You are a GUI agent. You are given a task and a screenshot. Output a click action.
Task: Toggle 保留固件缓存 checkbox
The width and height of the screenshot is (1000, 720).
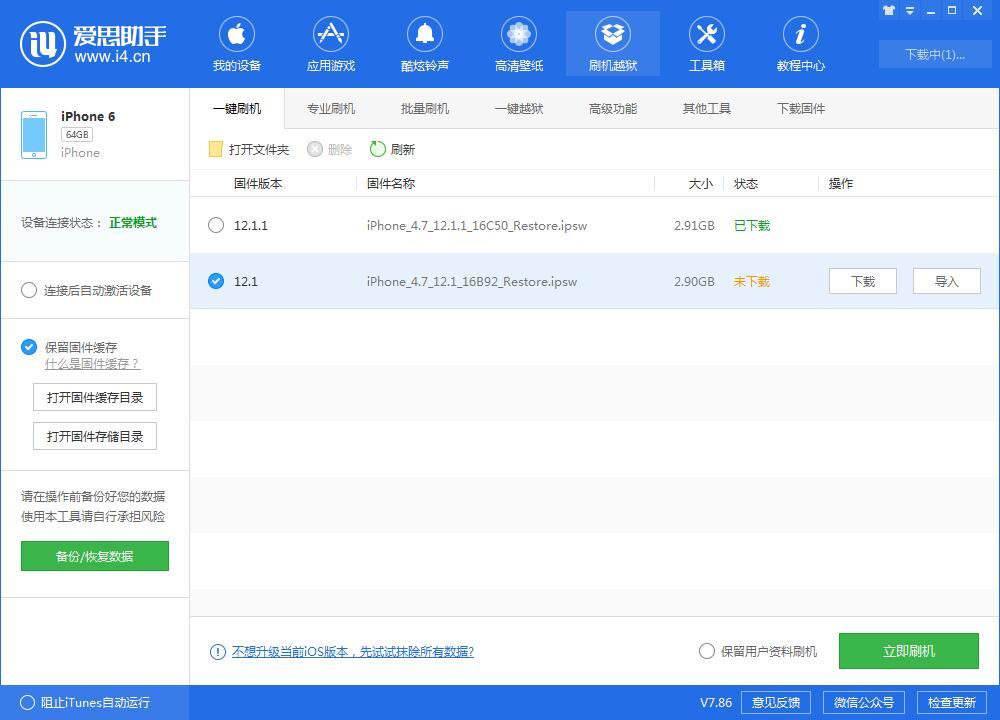click(29, 347)
